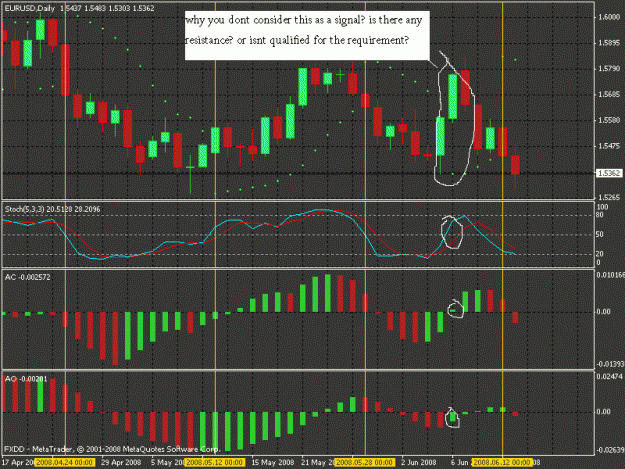Select the EURUSD,Daily chart title text
The width and height of the screenshot is (625, 469).
29,8
